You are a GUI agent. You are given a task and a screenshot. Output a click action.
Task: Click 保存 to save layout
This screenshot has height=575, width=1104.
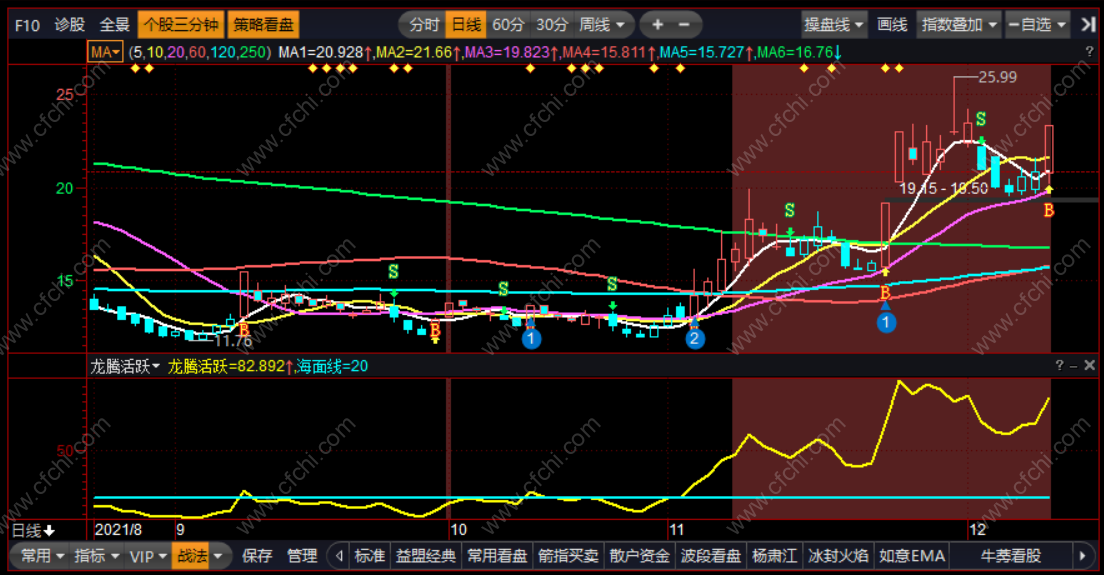coord(257,556)
